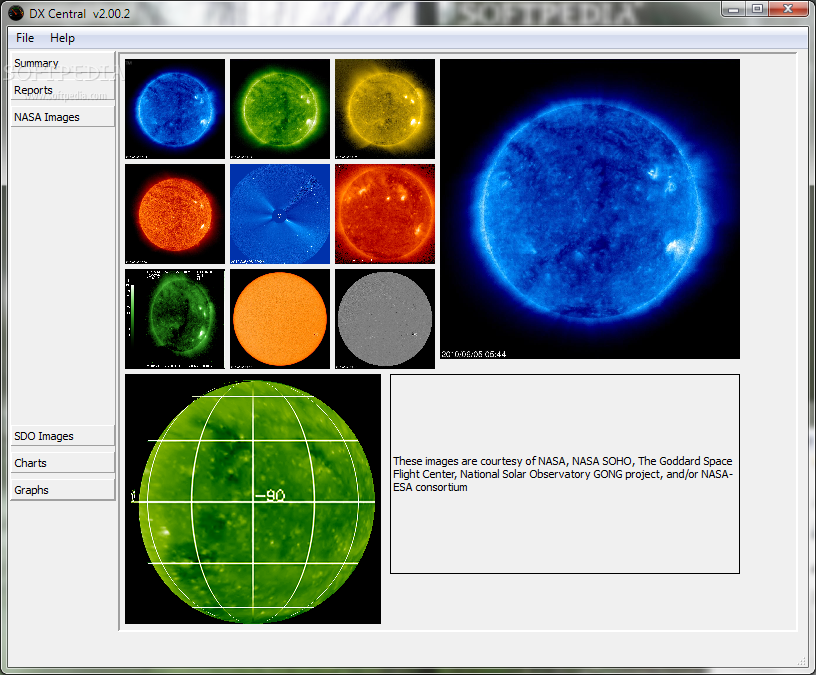The image size is (816, 675).
Task: Open the Graphs section
Action: (x=62, y=490)
